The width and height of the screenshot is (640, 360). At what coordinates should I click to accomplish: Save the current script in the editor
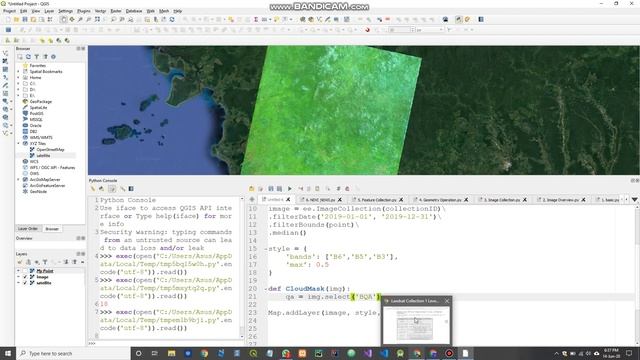tap(271, 189)
